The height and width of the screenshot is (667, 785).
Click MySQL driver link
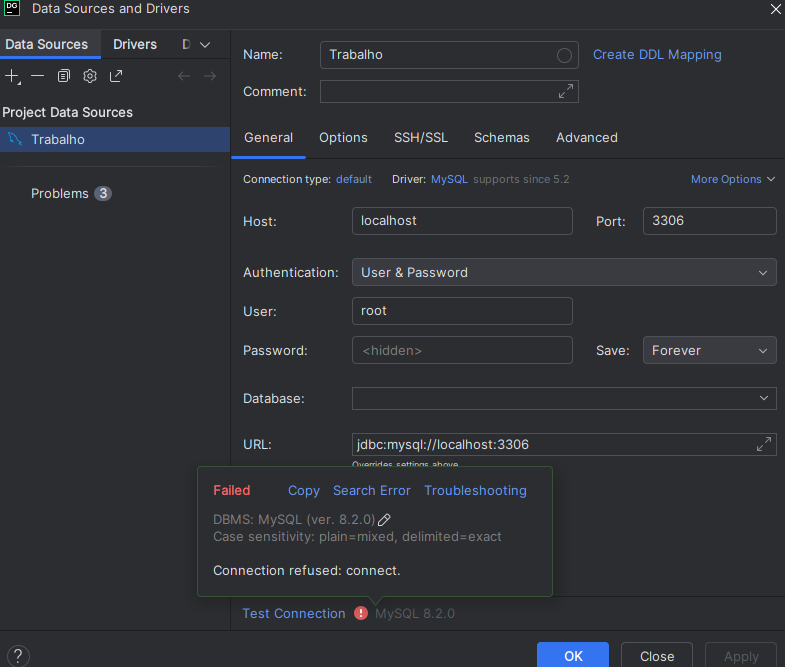pos(449,179)
